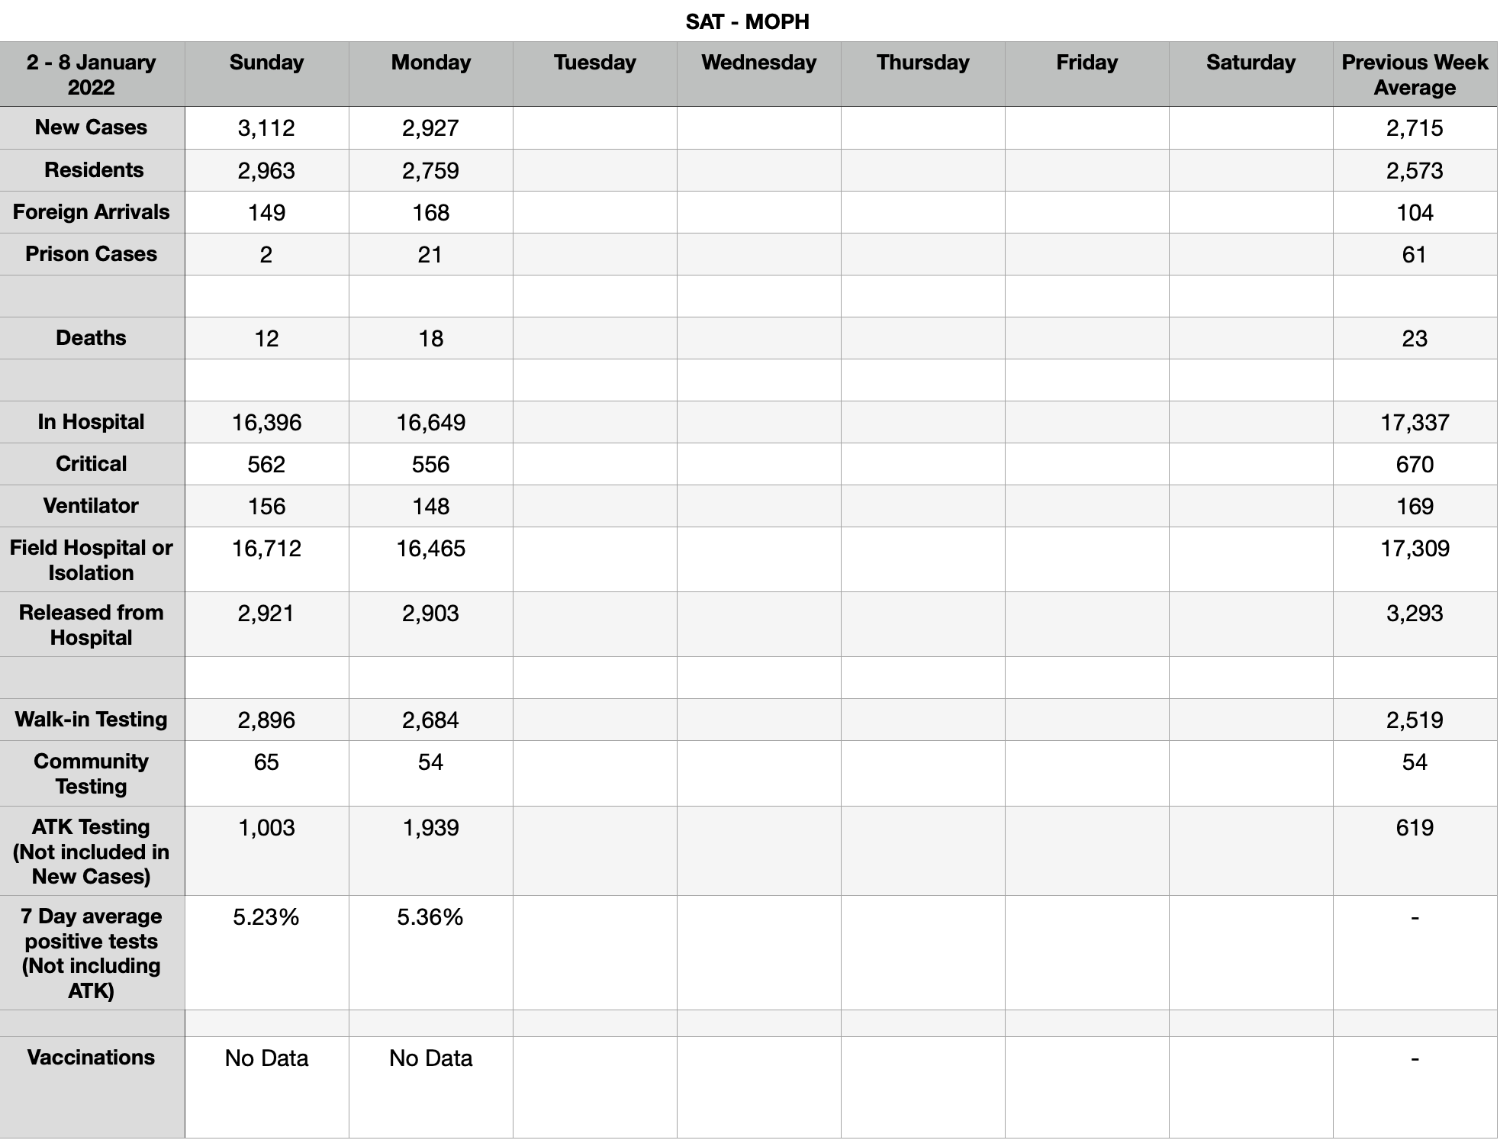Image resolution: width=1500 pixels, height=1140 pixels.
Task: Select the Sunday New Cases cell 3,112
Action: [266, 128]
